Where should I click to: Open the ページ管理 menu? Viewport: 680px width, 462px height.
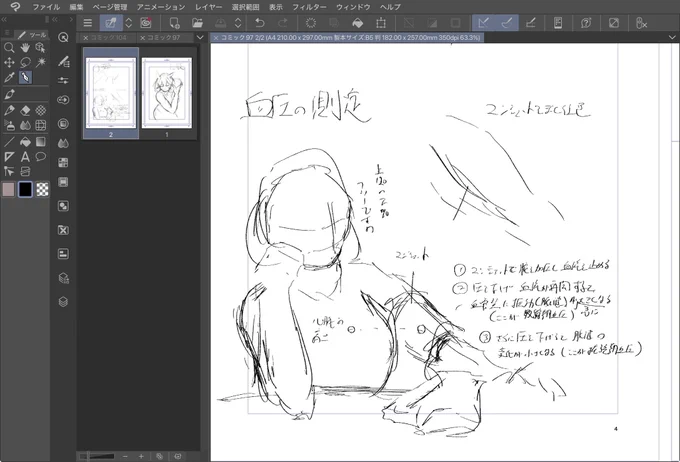click(110, 7)
